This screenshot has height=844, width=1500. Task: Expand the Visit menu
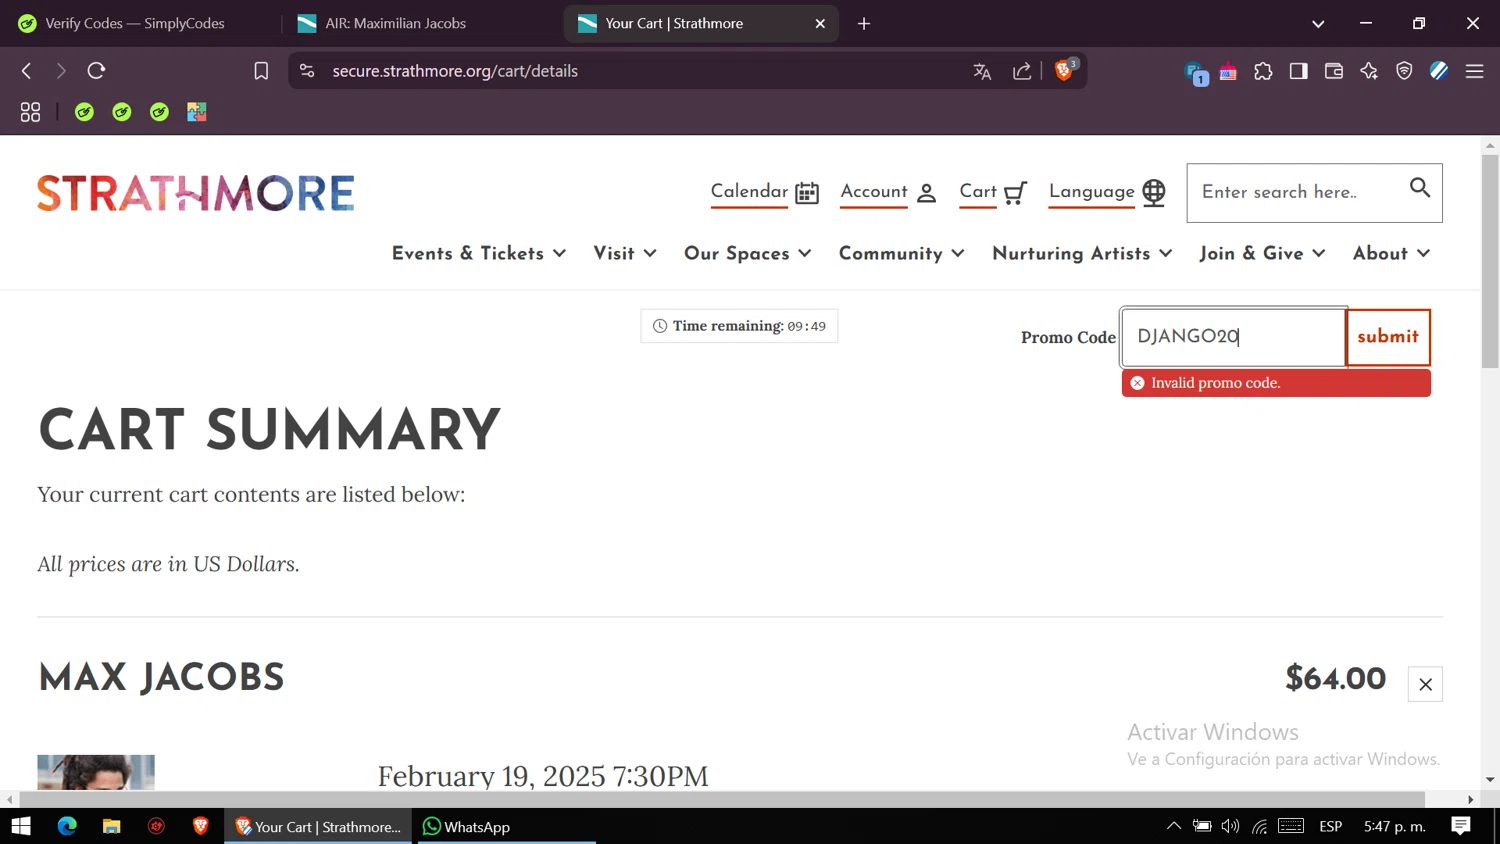[625, 254]
